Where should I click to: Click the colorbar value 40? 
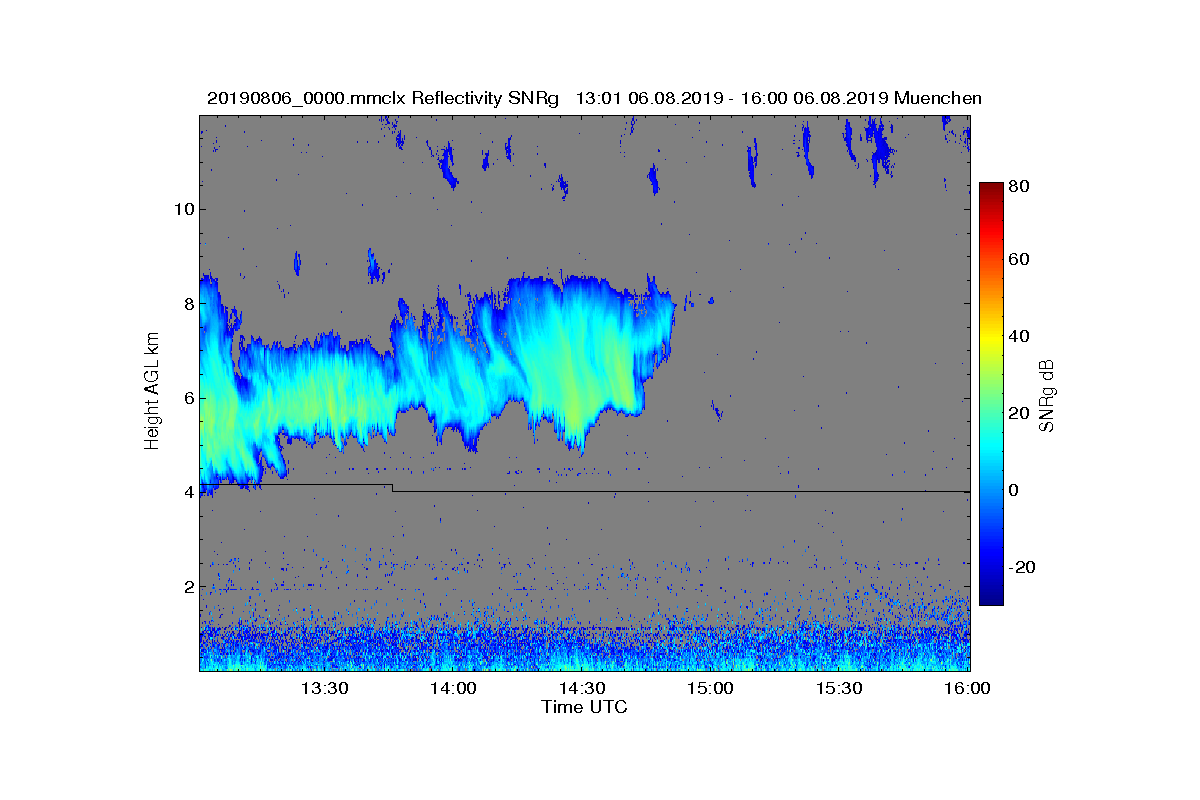click(x=1020, y=337)
